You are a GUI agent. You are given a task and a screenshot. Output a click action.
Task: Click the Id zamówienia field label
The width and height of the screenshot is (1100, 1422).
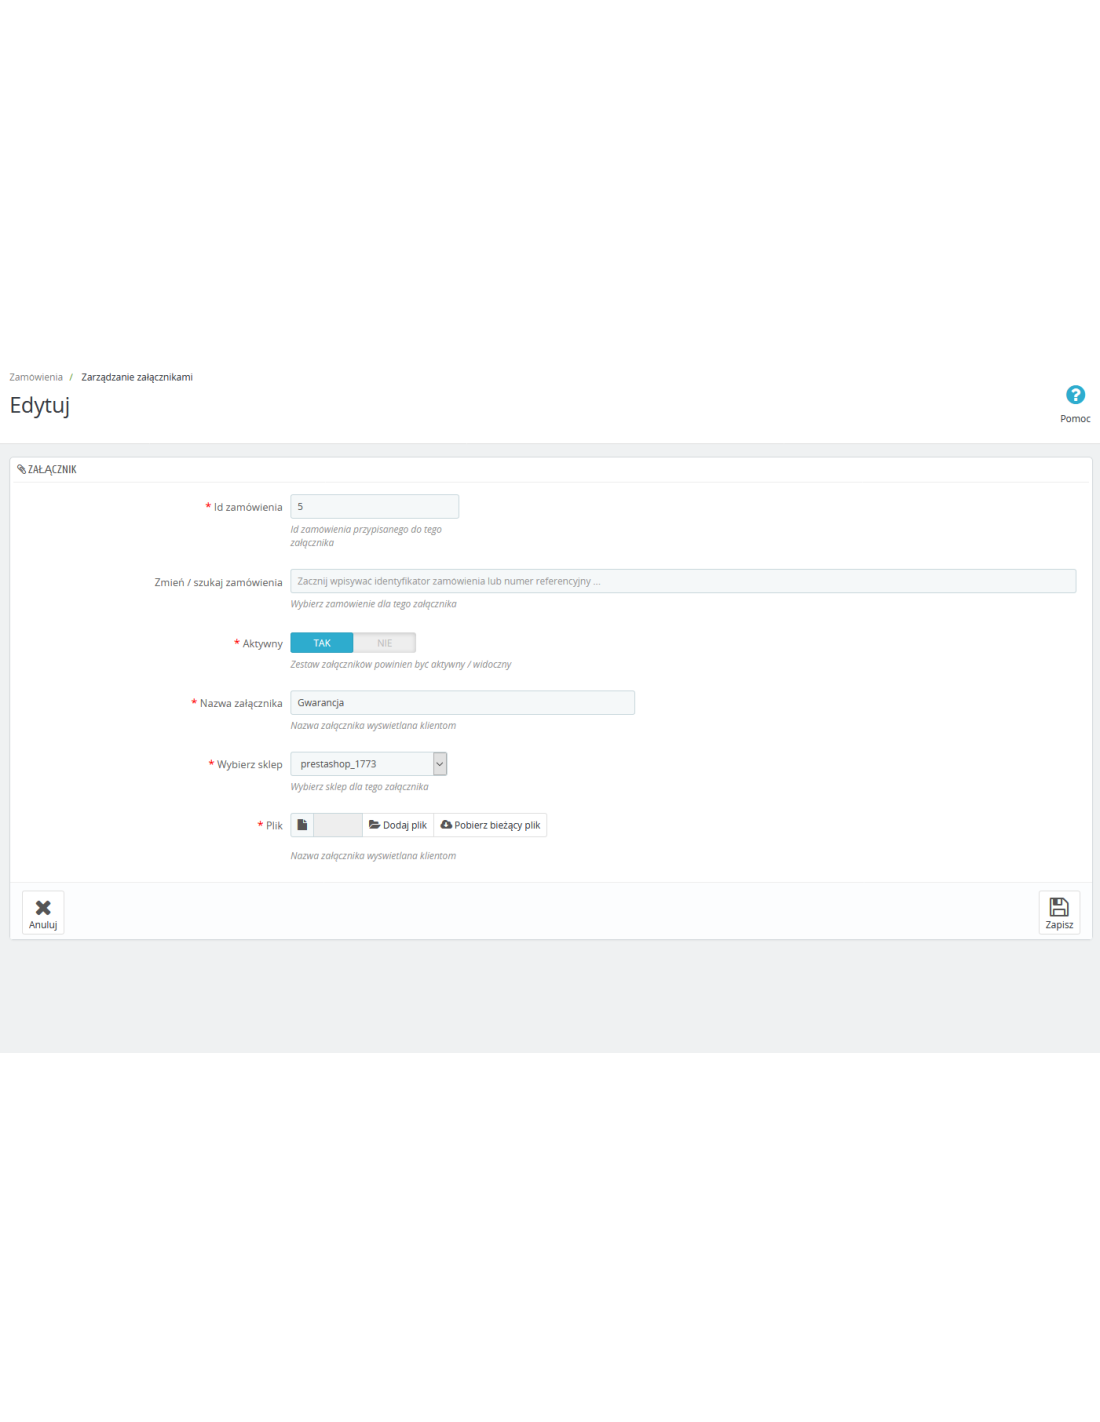pyautogui.click(x=248, y=508)
